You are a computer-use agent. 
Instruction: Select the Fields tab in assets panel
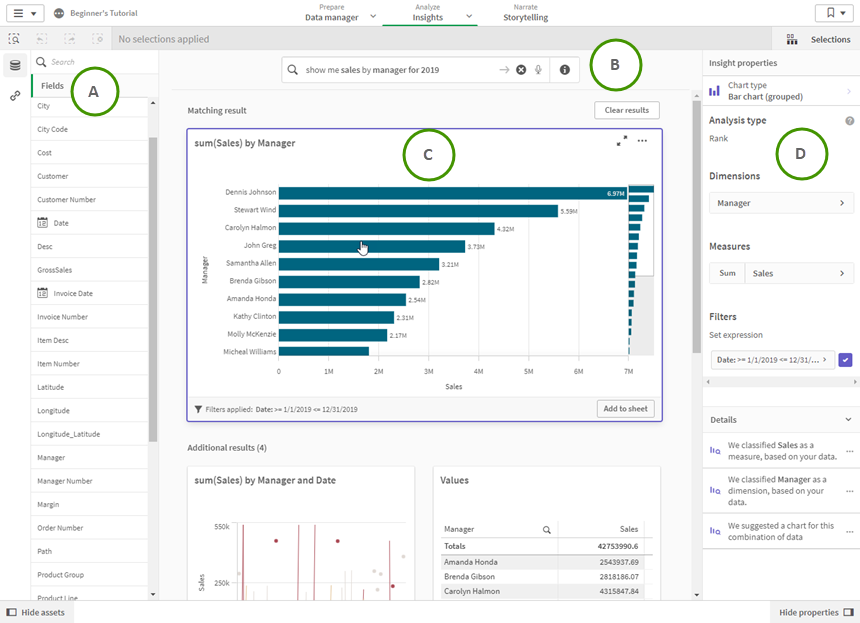pyautogui.click(x=51, y=85)
